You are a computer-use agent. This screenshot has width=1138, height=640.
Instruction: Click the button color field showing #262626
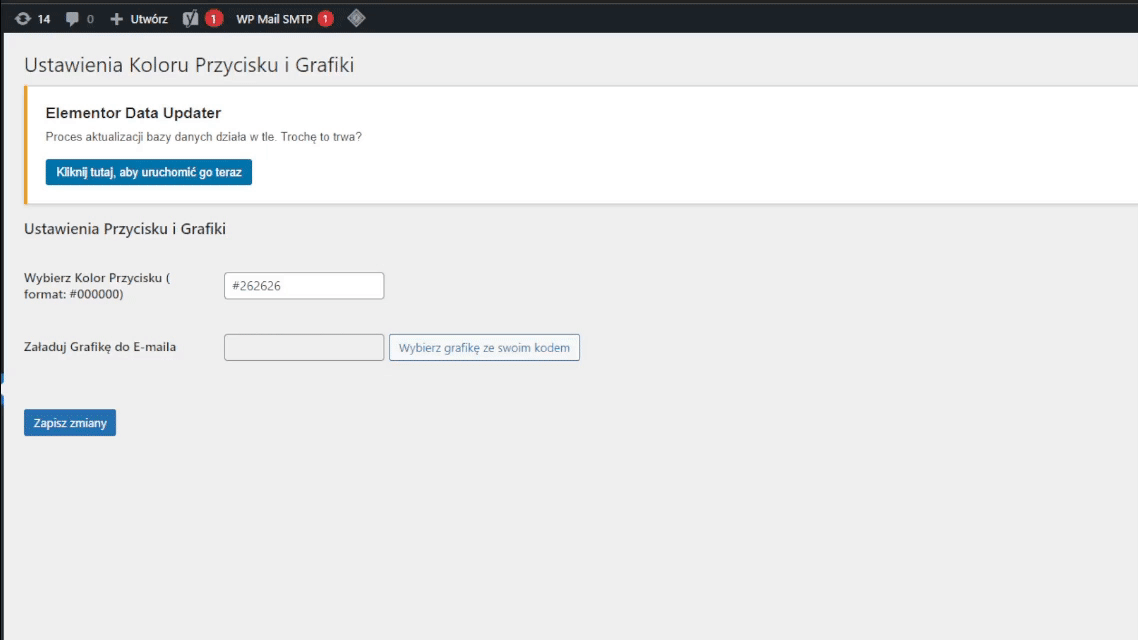point(304,286)
